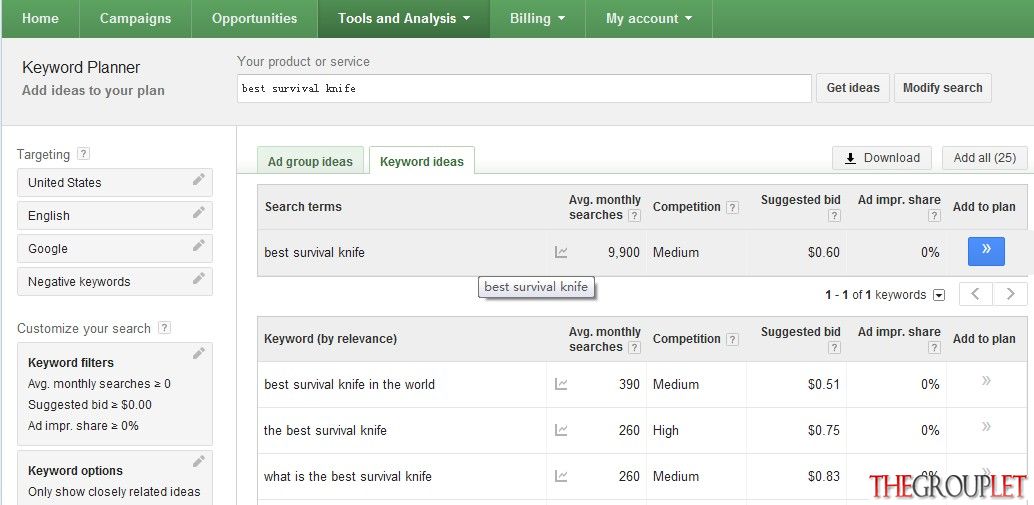Open Customize your search help icon
1034x505 pixels.
click(x=165, y=328)
